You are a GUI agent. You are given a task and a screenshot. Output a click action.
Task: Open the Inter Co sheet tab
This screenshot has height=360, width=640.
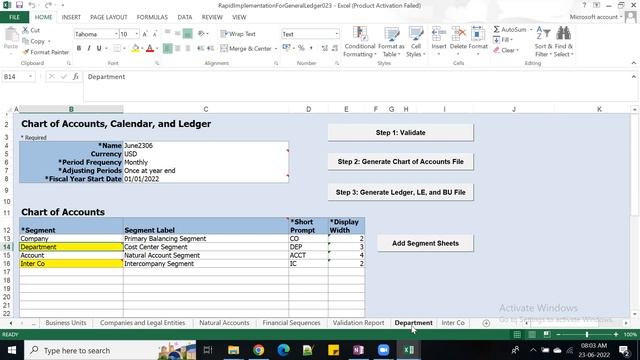[x=453, y=323]
